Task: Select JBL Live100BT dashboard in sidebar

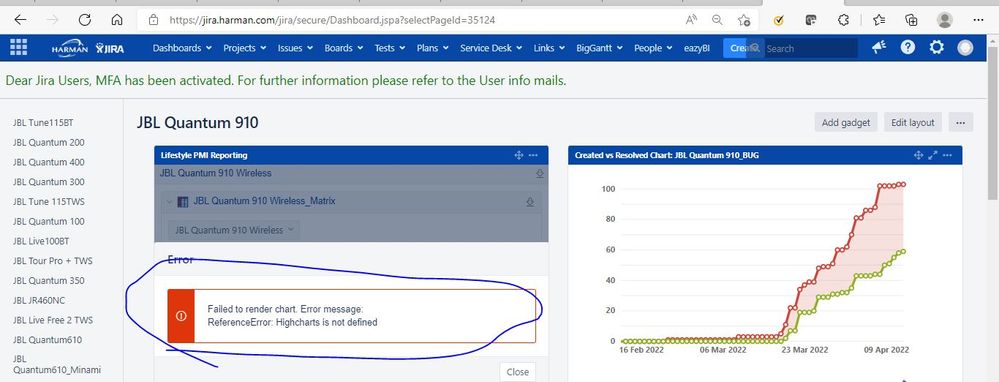Action: (x=40, y=241)
